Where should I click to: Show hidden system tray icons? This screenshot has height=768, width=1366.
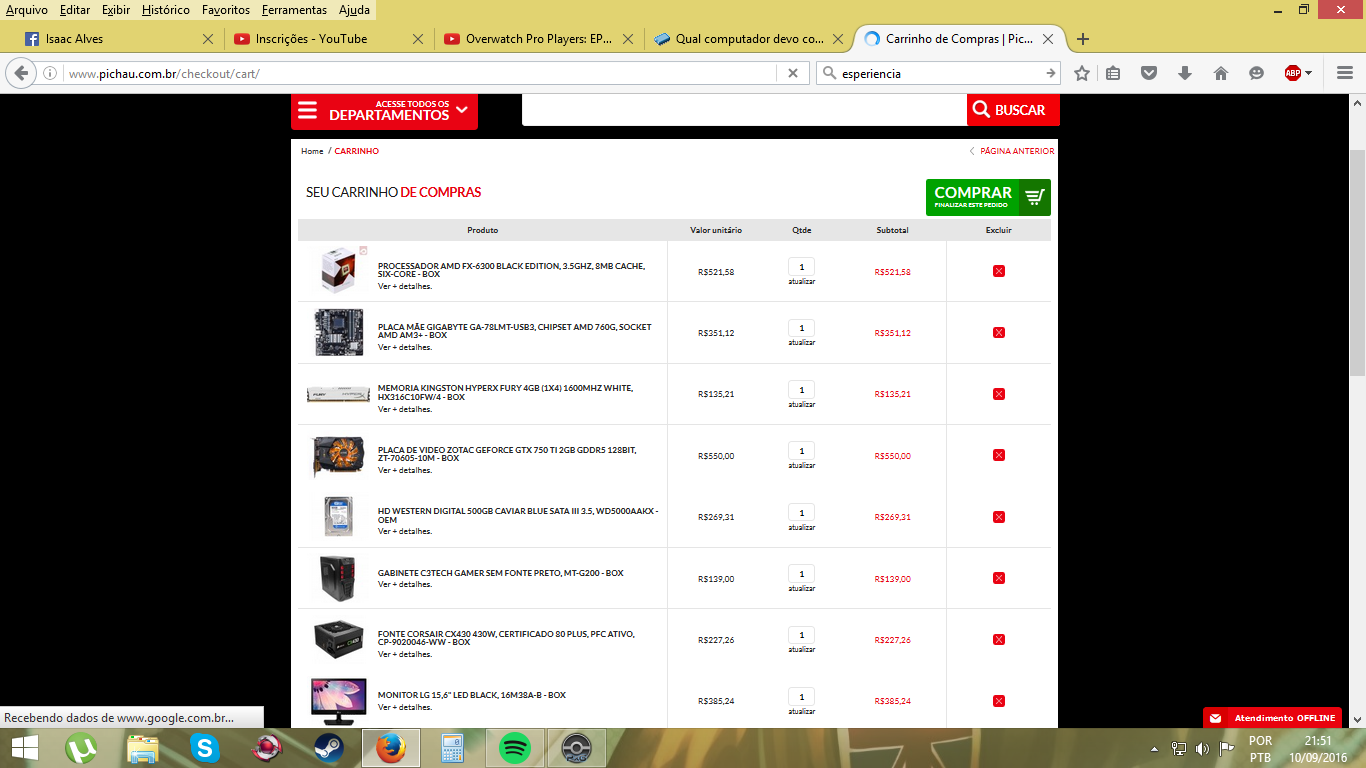[x=1155, y=748]
